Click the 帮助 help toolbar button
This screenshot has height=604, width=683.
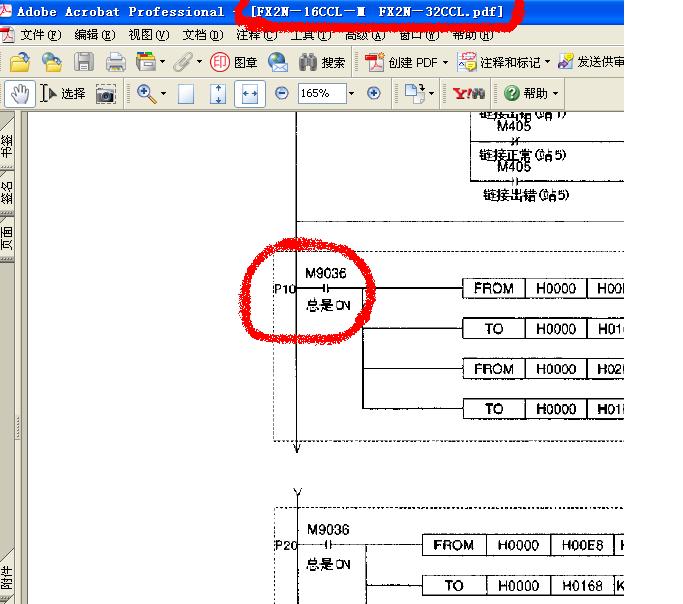tap(531, 93)
